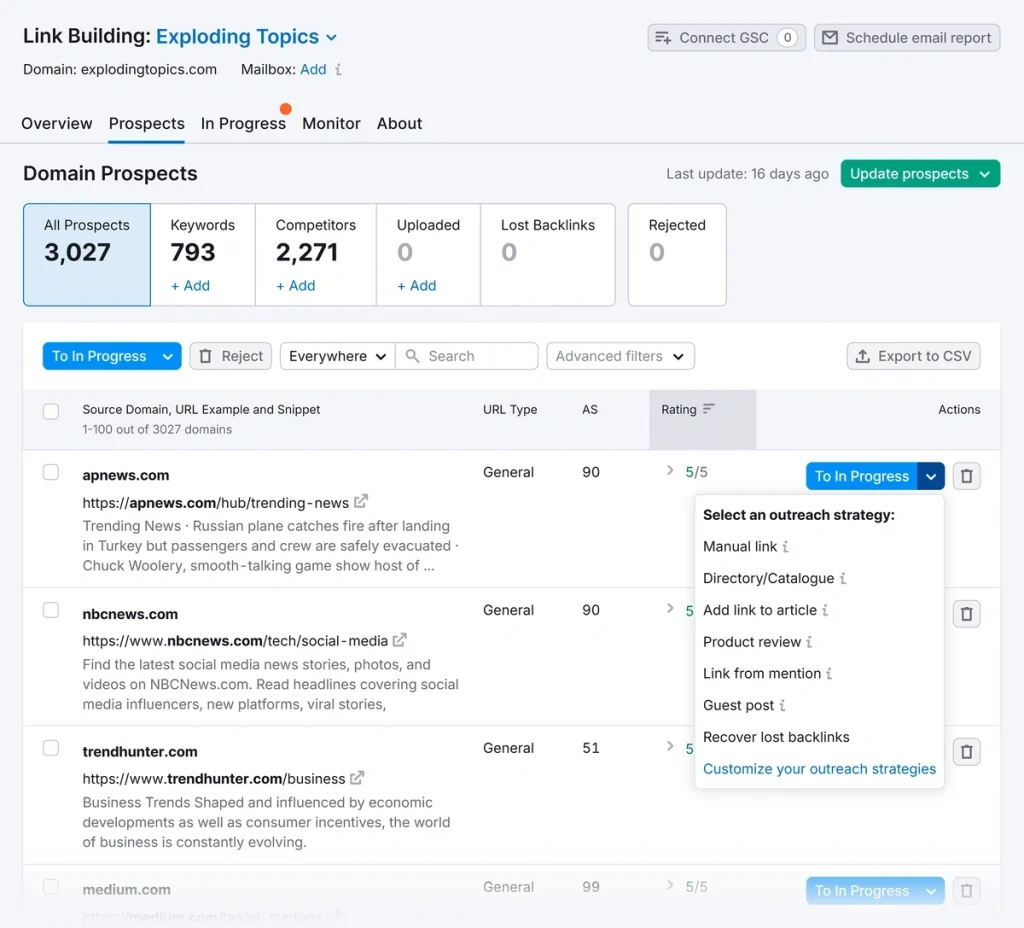This screenshot has height=928, width=1024.
Task: Expand Advanced filters dropdown
Action: [620, 356]
